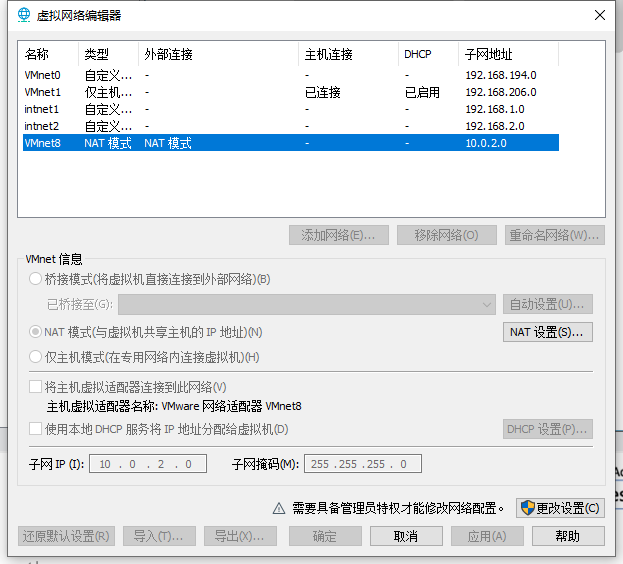Click the 移除网络(O) button
The image size is (623, 564).
pyautogui.click(x=447, y=235)
